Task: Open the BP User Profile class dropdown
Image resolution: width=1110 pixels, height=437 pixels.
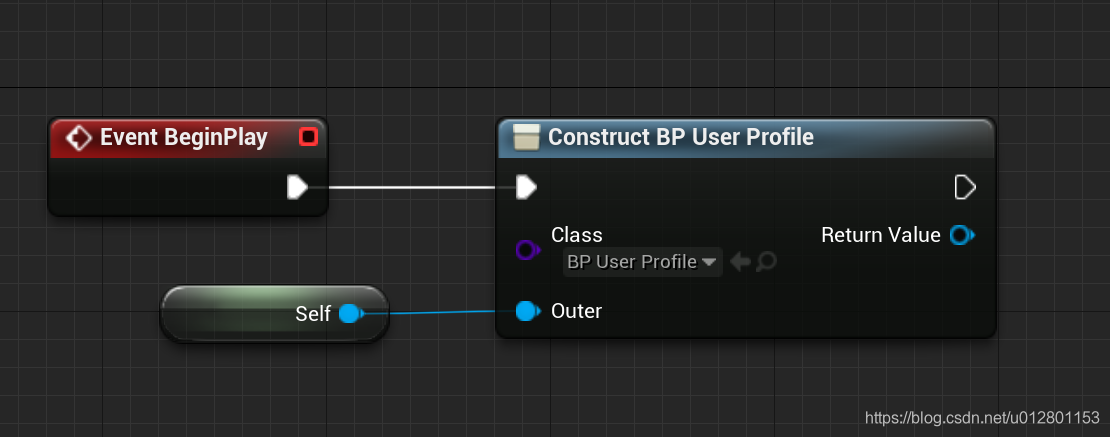Action: (642, 262)
